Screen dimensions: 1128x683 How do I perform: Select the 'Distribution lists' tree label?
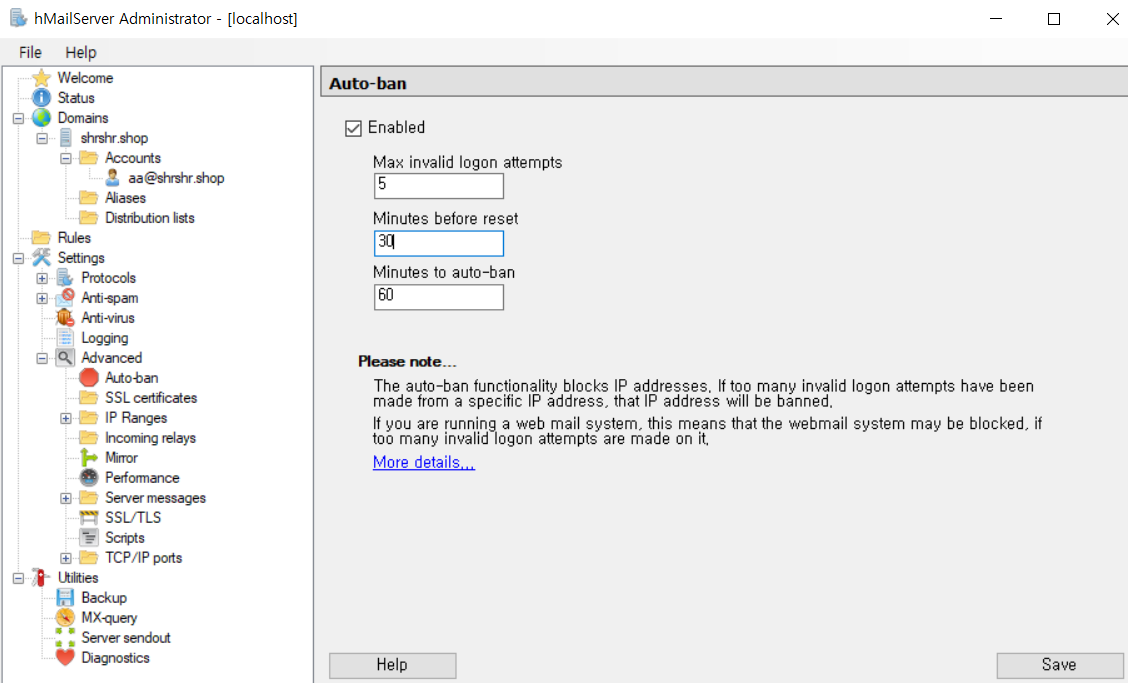150,217
